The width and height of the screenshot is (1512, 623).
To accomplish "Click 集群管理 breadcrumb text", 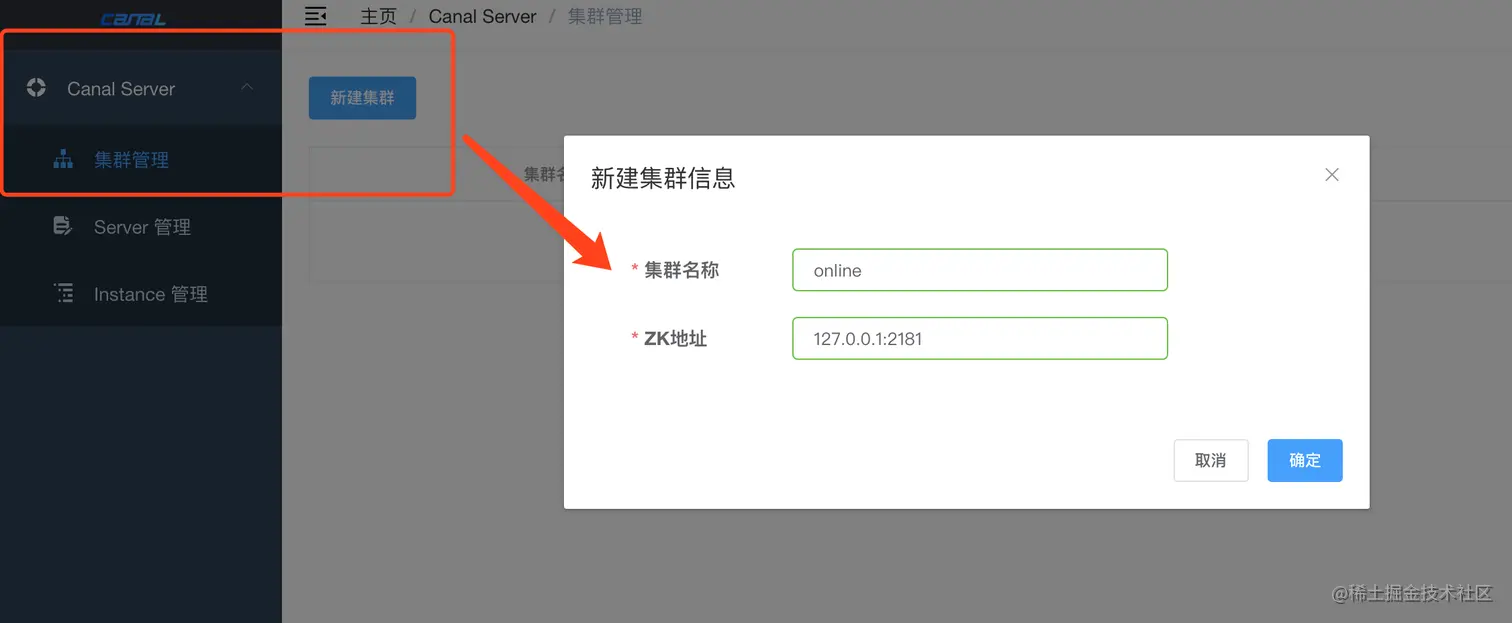I will point(605,16).
